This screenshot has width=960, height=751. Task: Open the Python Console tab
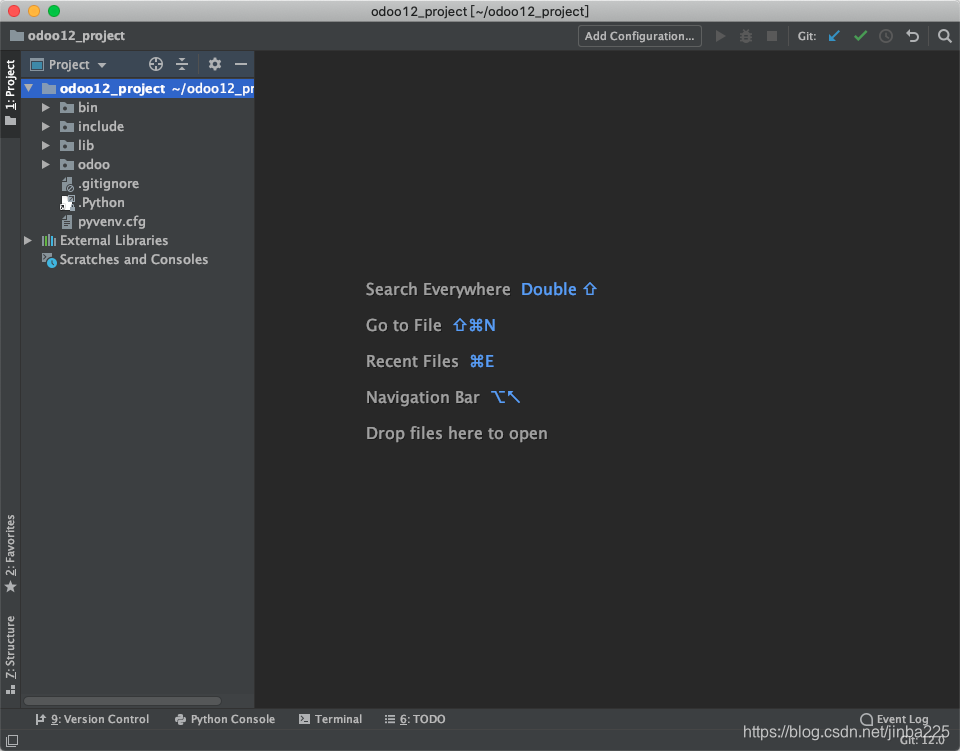coord(225,719)
